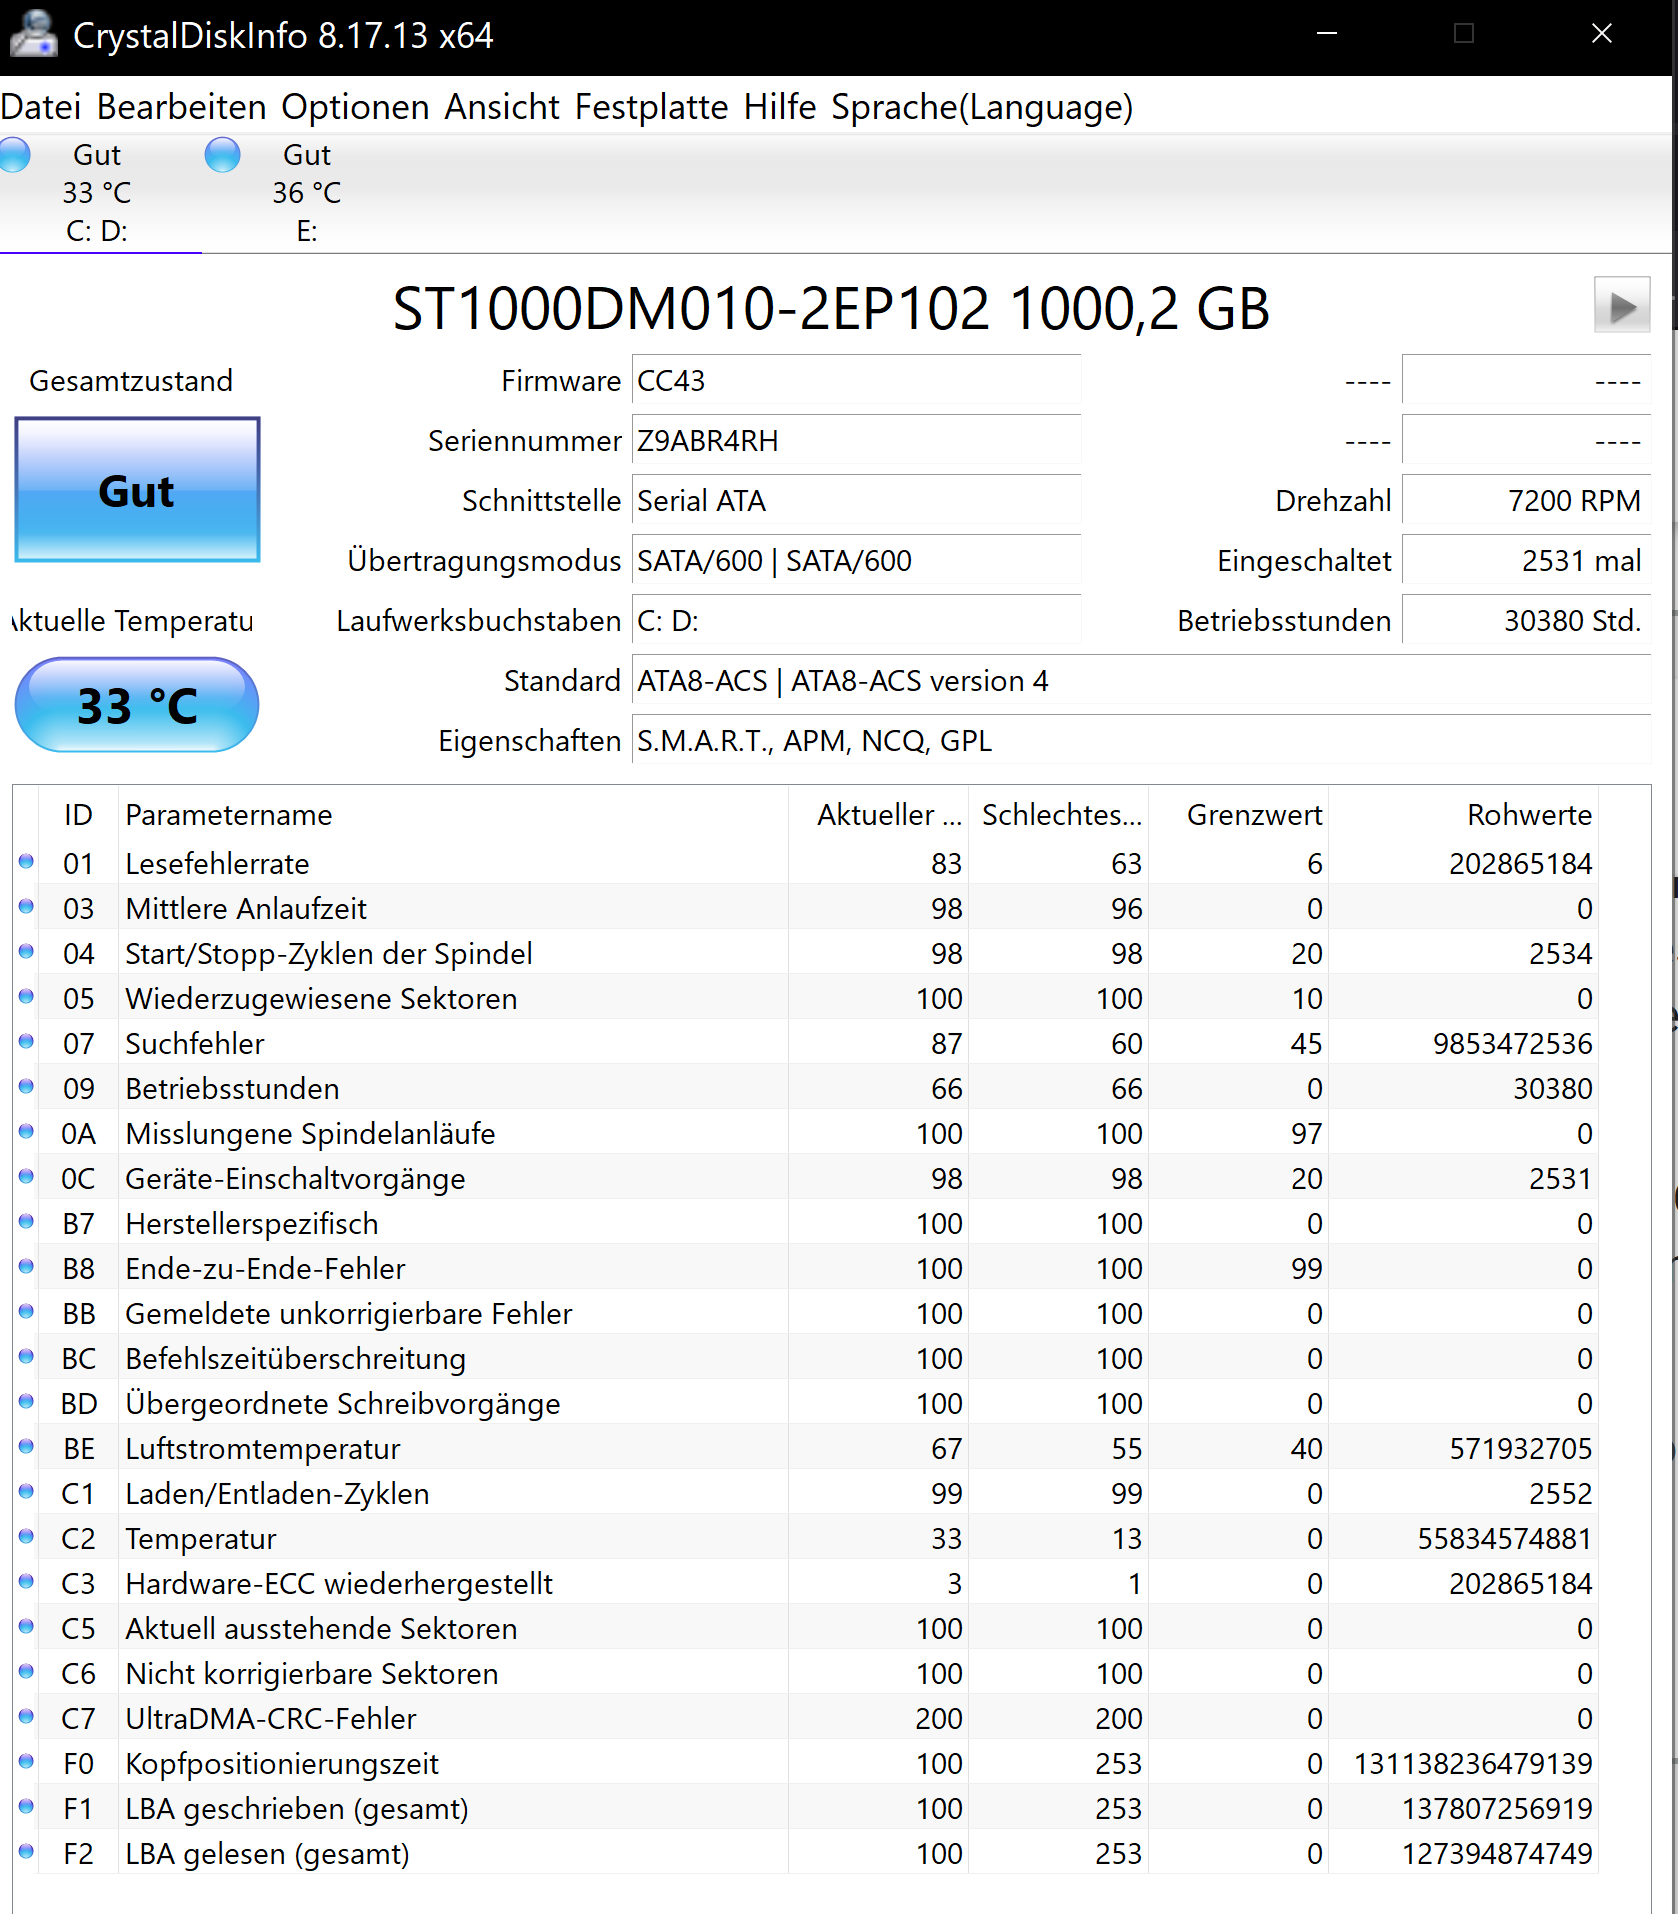Click status dot beside UltraDMA-CRC-Fehler

pos(26,1716)
